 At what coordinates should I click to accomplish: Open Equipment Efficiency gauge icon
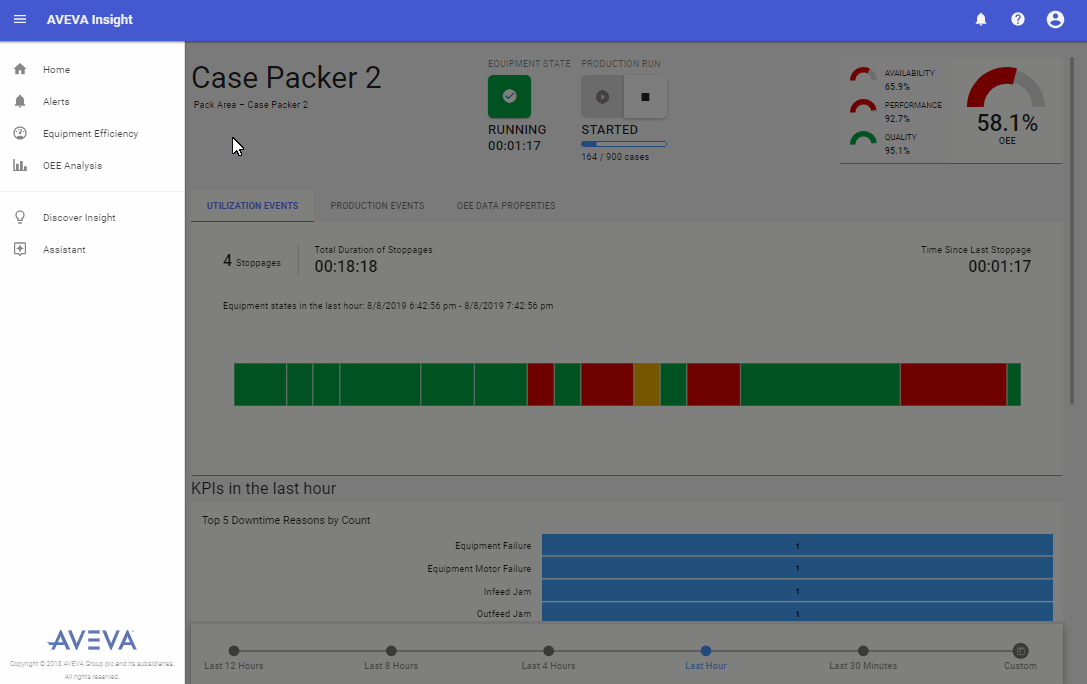tap(20, 133)
